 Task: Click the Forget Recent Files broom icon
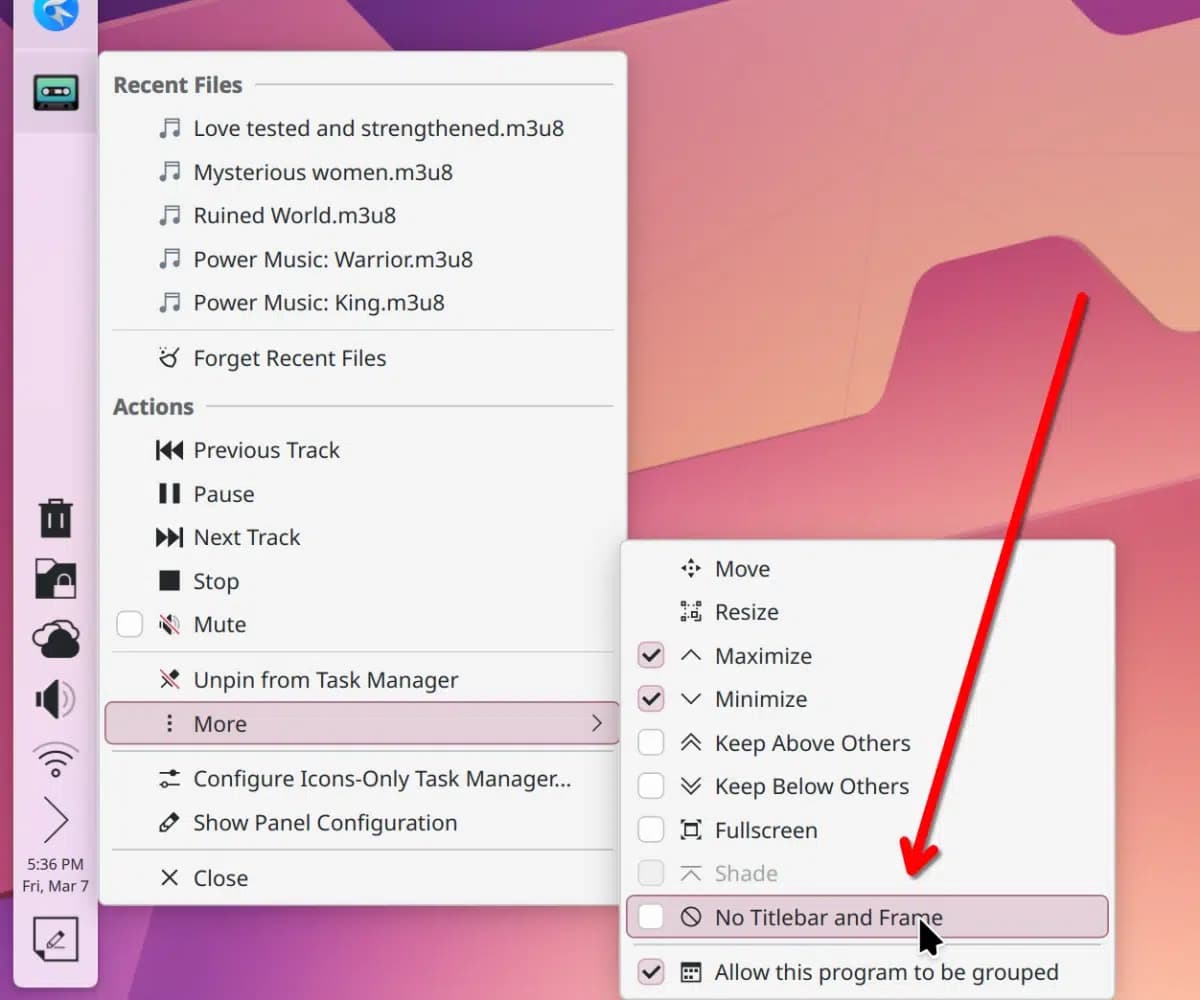pyautogui.click(x=170, y=358)
